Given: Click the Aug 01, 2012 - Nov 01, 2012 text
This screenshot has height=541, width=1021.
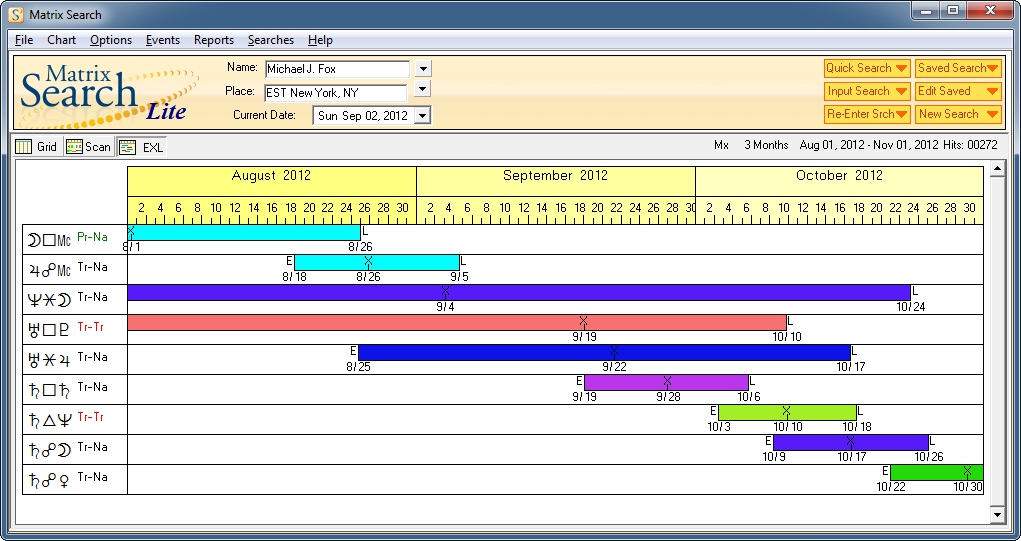Looking at the screenshot, I should click(869, 145).
